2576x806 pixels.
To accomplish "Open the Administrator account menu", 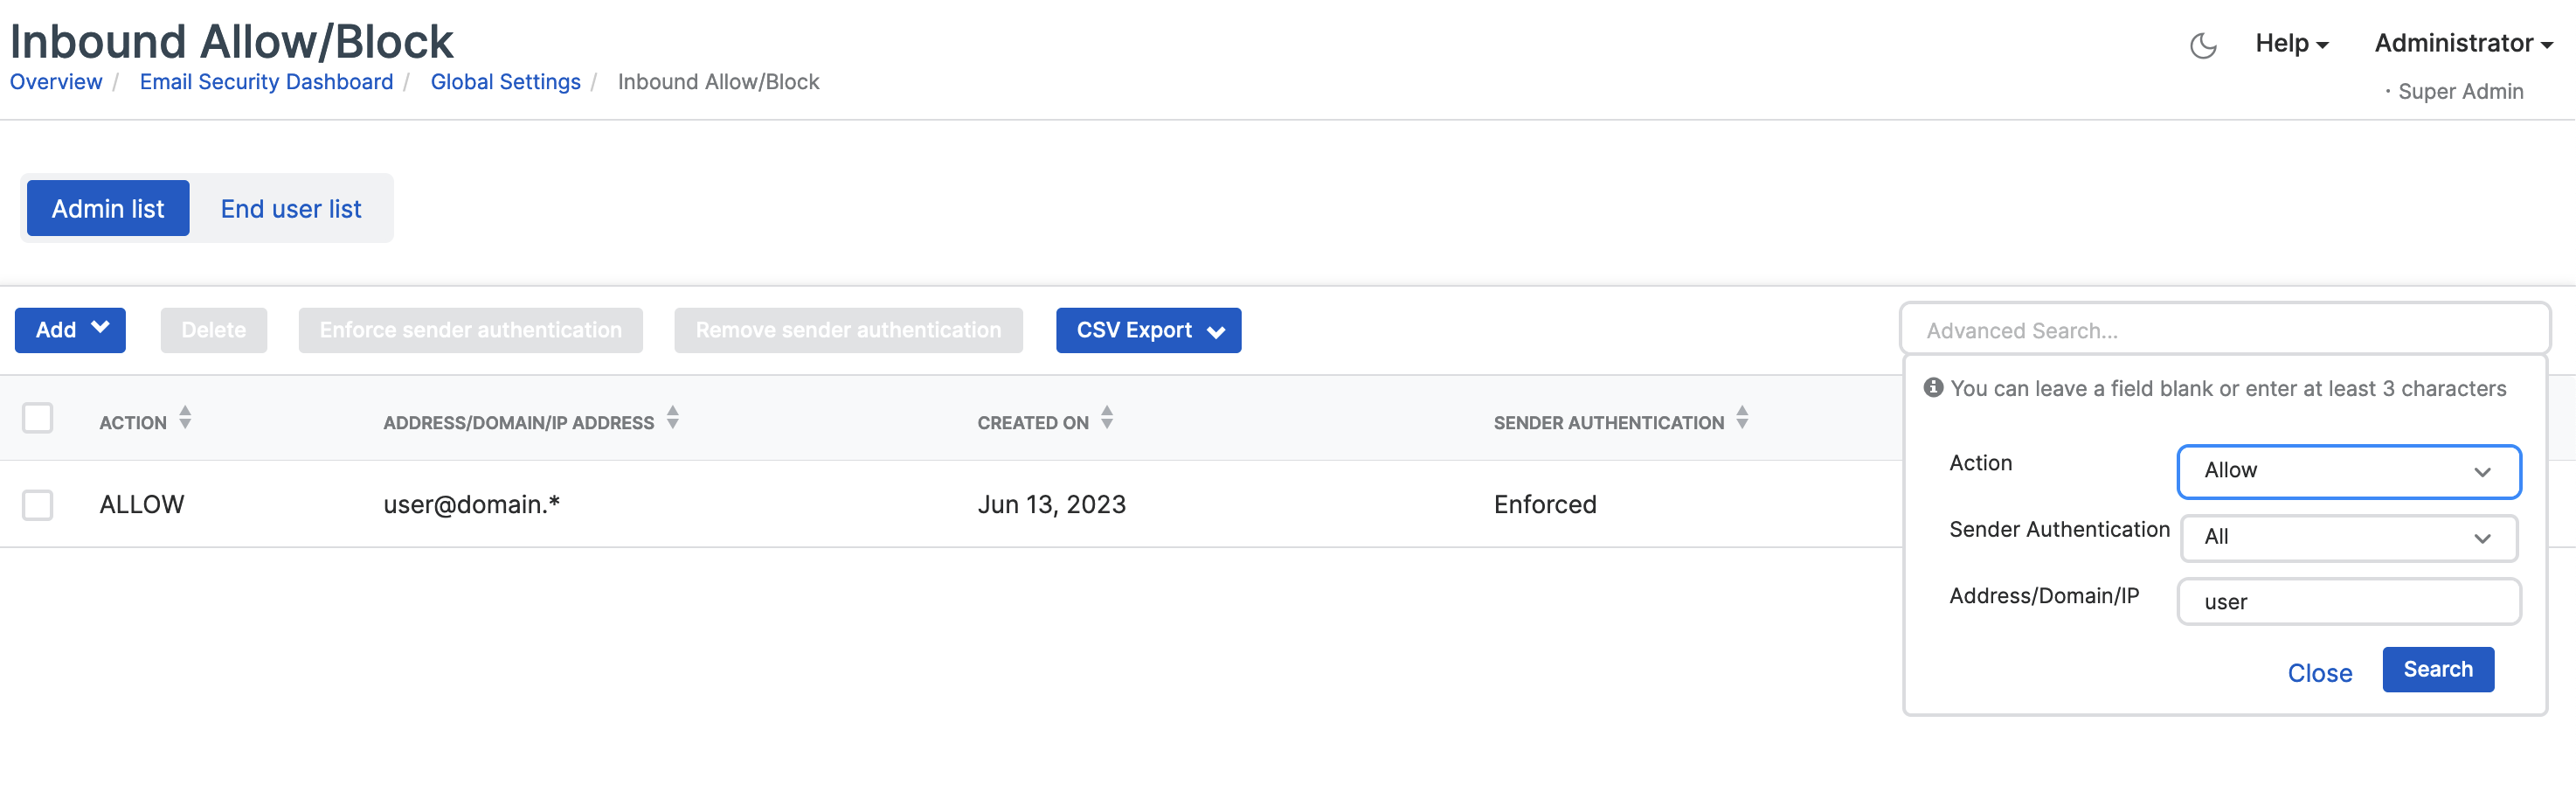I will (2463, 44).
